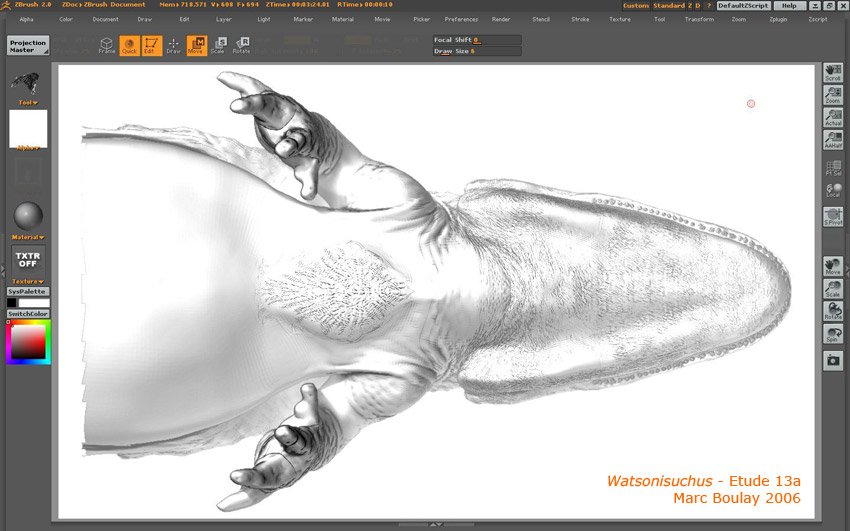Click the ZBrush logo icon
Image resolution: width=850 pixels, height=531 pixels.
[5, 5]
